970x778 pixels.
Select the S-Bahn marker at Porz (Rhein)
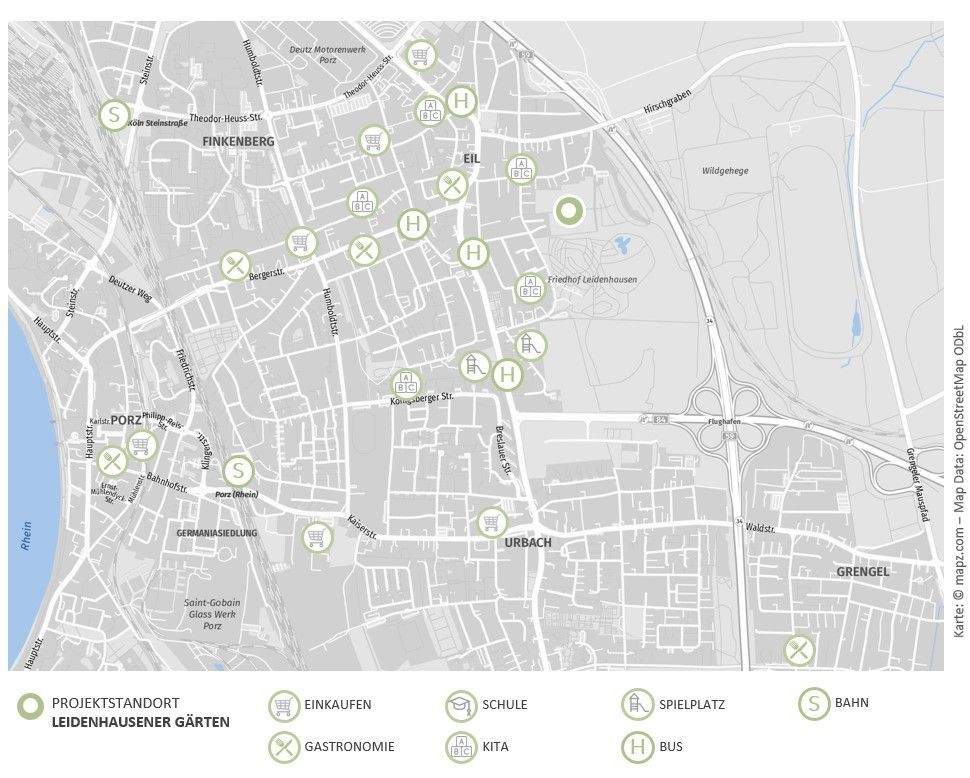coord(238,470)
